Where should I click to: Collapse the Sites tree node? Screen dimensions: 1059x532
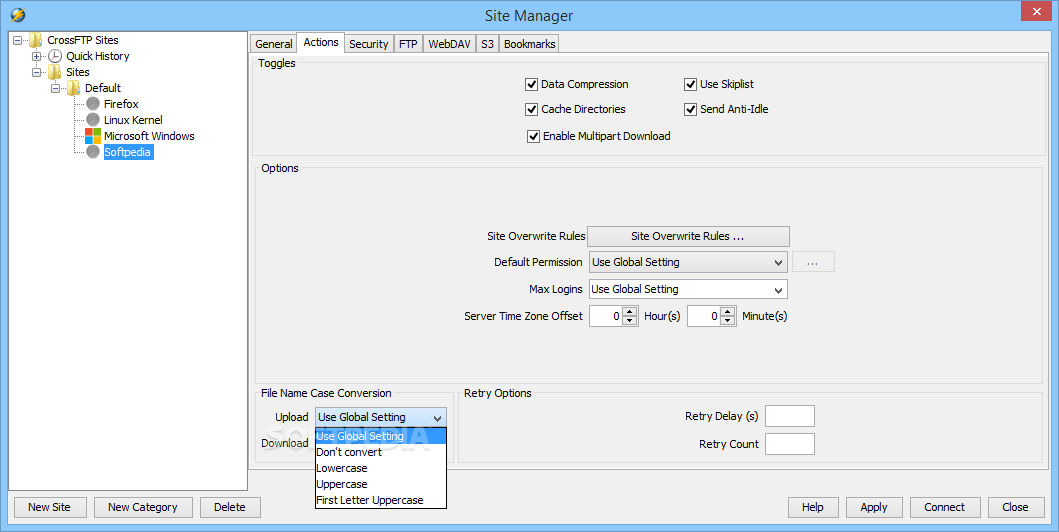[x=36, y=72]
